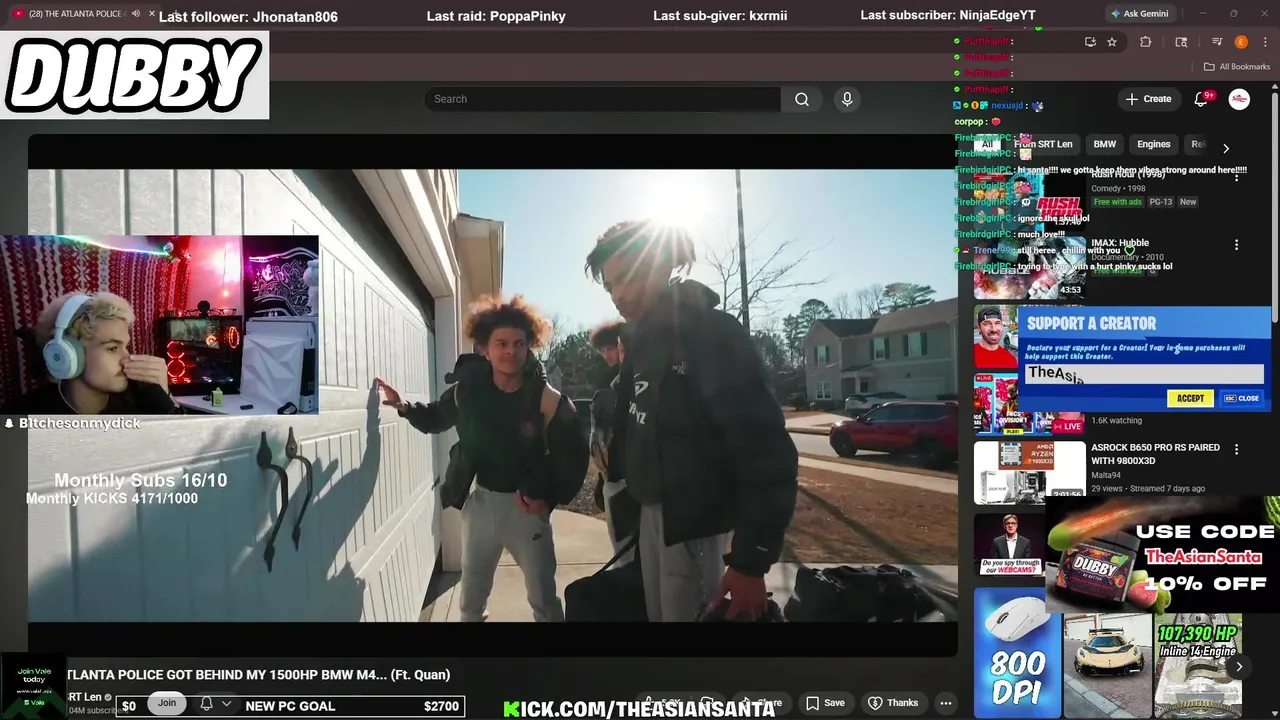Click the Create button on YouTube
Viewport: 1280px width, 720px height.
(x=1148, y=99)
